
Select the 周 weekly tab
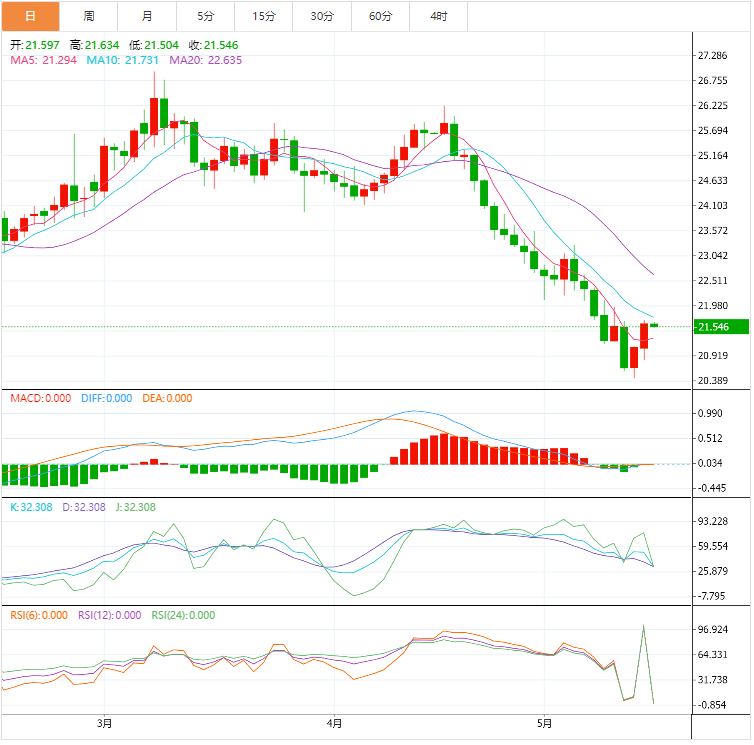coord(89,16)
